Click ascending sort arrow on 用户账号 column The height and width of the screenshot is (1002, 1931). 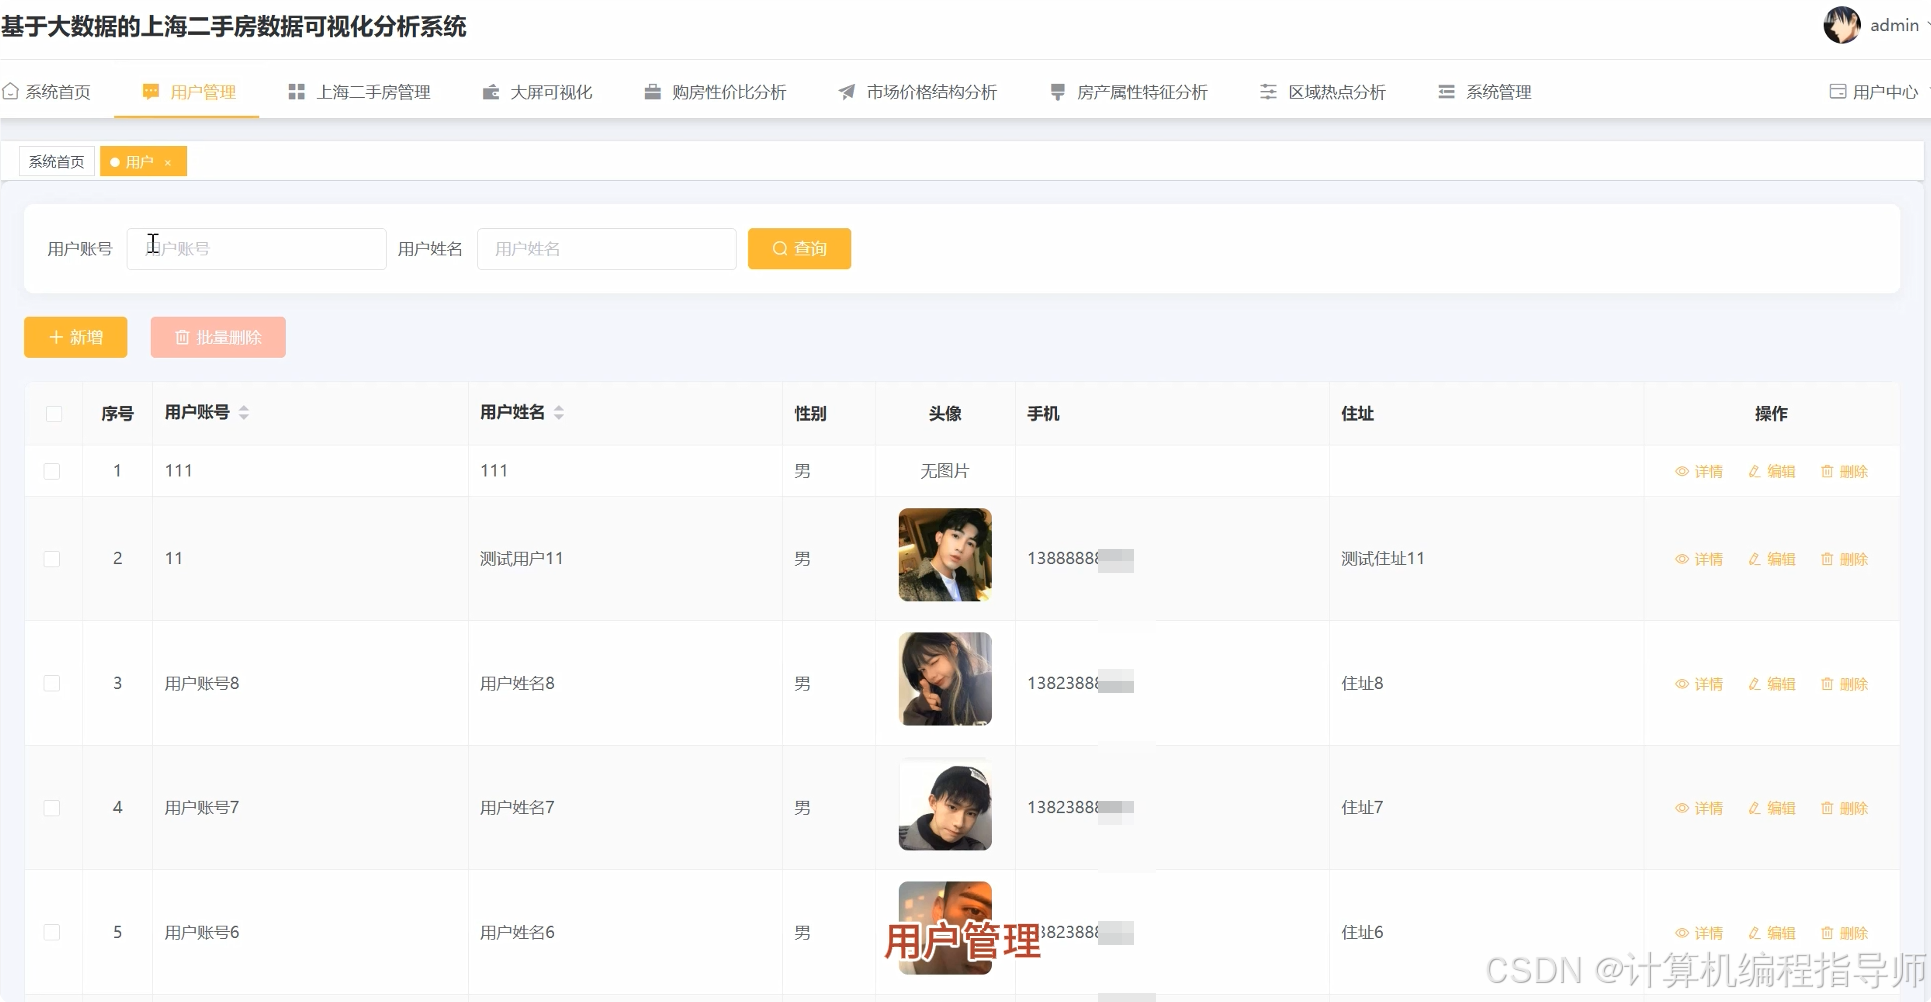244,407
